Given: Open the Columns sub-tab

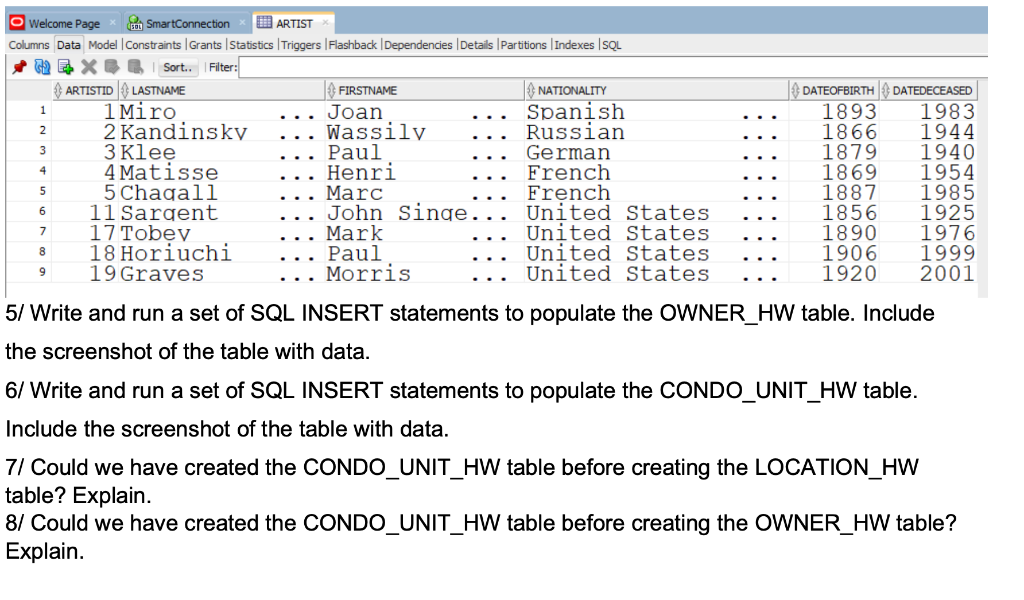Looking at the screenshot, I should (29, 44).
